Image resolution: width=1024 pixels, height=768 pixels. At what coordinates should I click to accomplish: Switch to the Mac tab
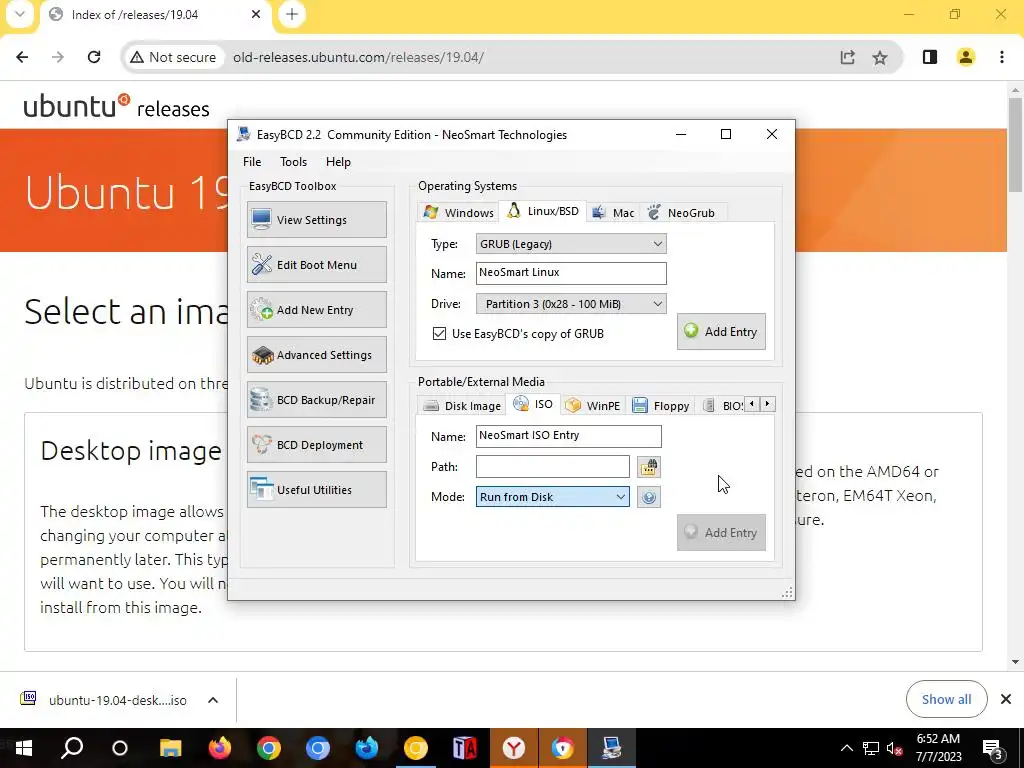coord(613,212)
